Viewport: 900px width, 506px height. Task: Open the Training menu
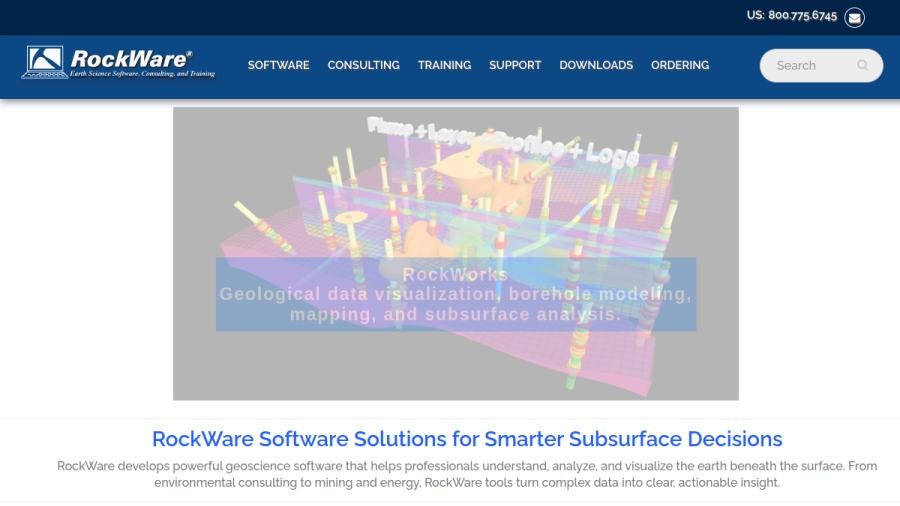444,65
